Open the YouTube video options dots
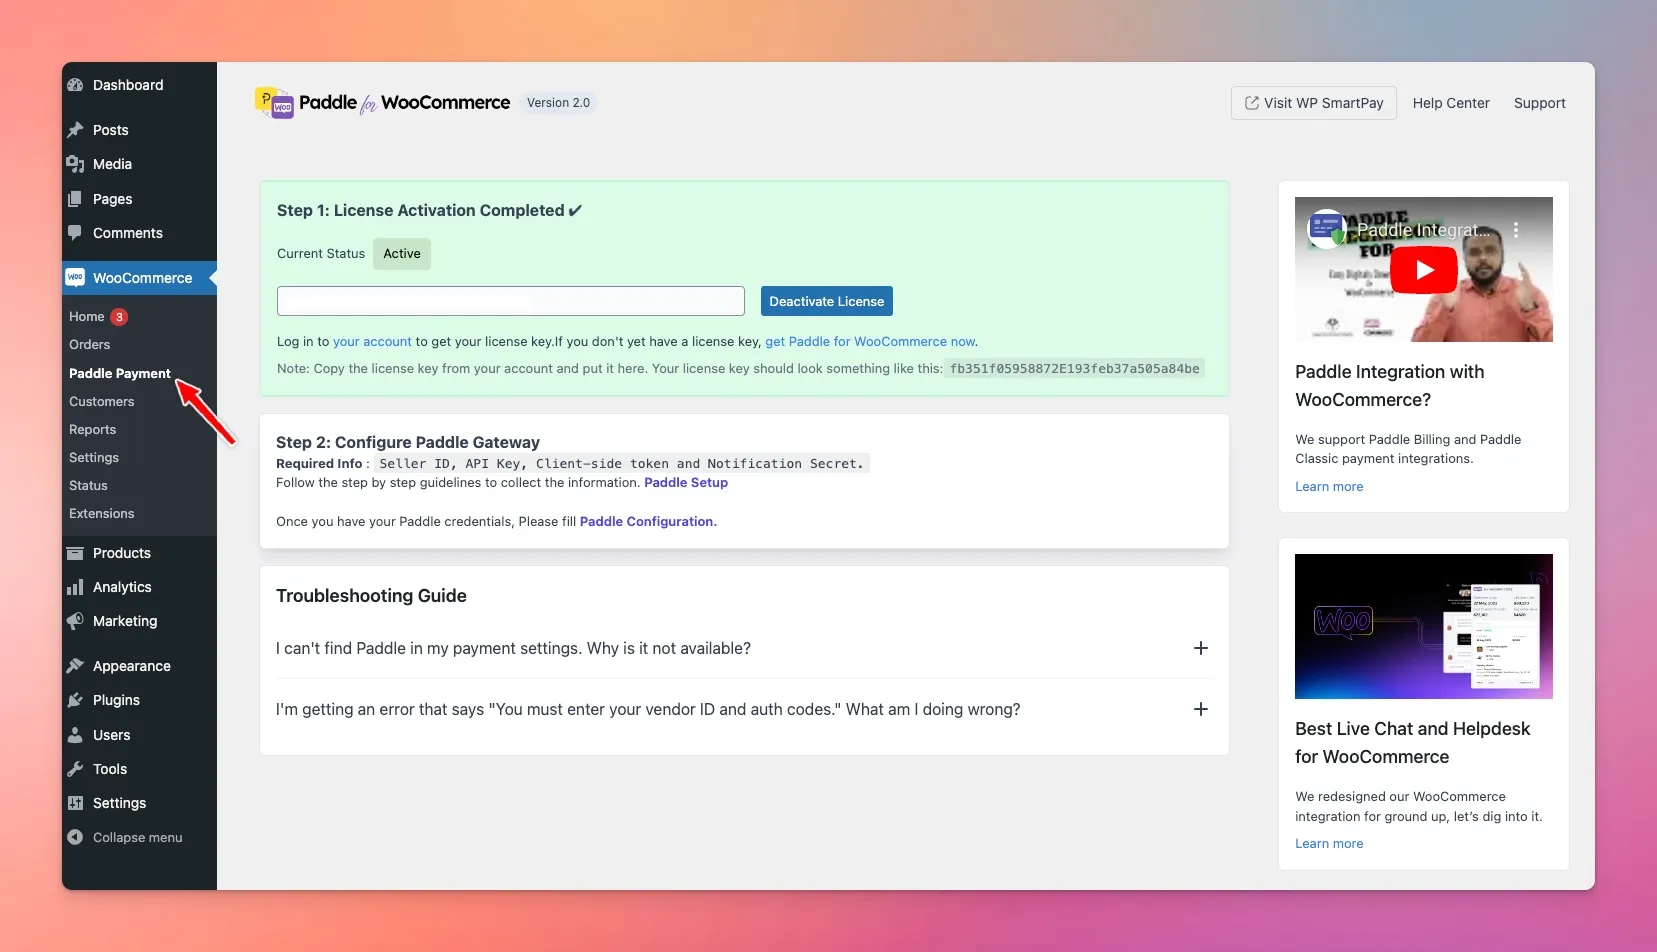This screenshot has height=952, width=1657. coord(1516,230)
